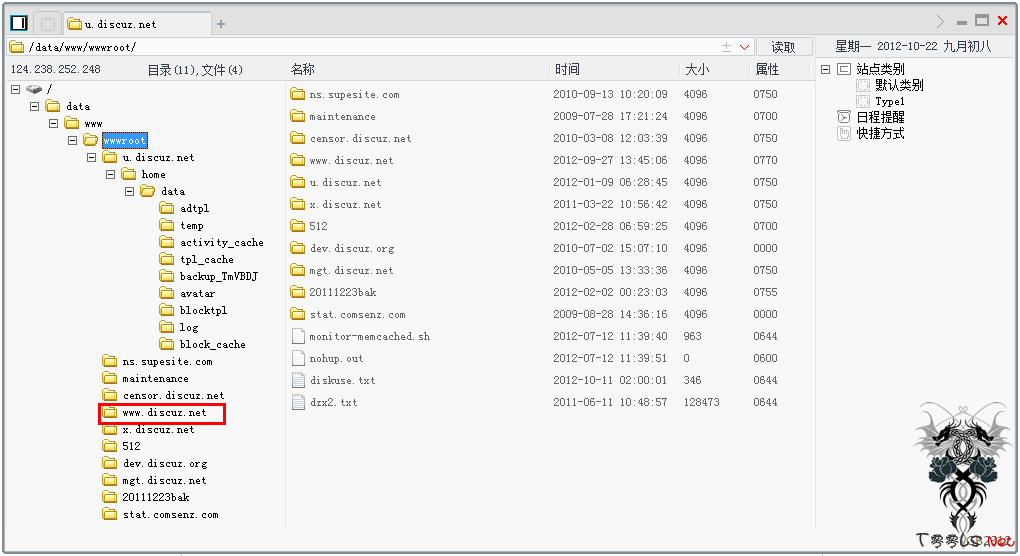Collapse the root / tree node
1020x556 pixels.
pyautogui.click(x=16, y=89)
